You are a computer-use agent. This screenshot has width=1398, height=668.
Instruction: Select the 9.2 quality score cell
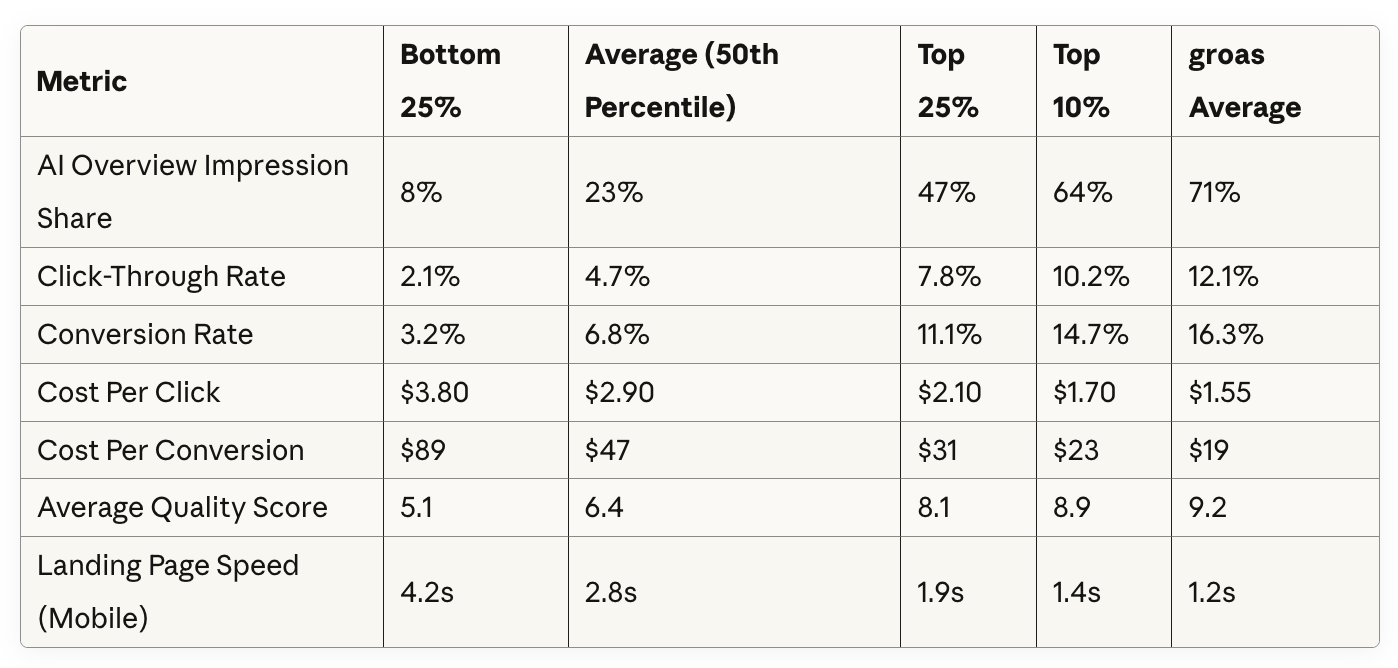pos(1209,508)
